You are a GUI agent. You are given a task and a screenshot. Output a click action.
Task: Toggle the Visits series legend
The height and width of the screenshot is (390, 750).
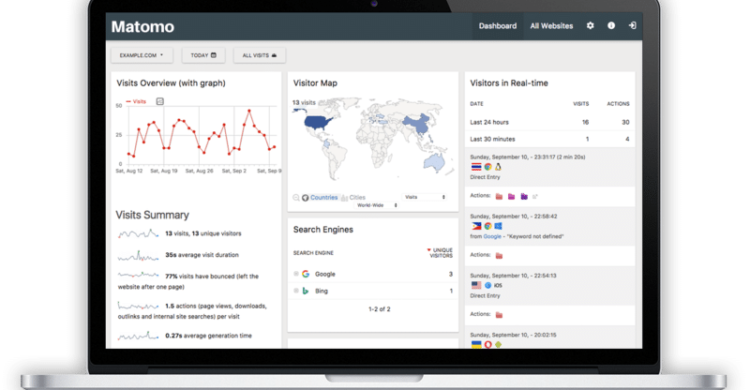pyautogui.click(x=136, y=101)
